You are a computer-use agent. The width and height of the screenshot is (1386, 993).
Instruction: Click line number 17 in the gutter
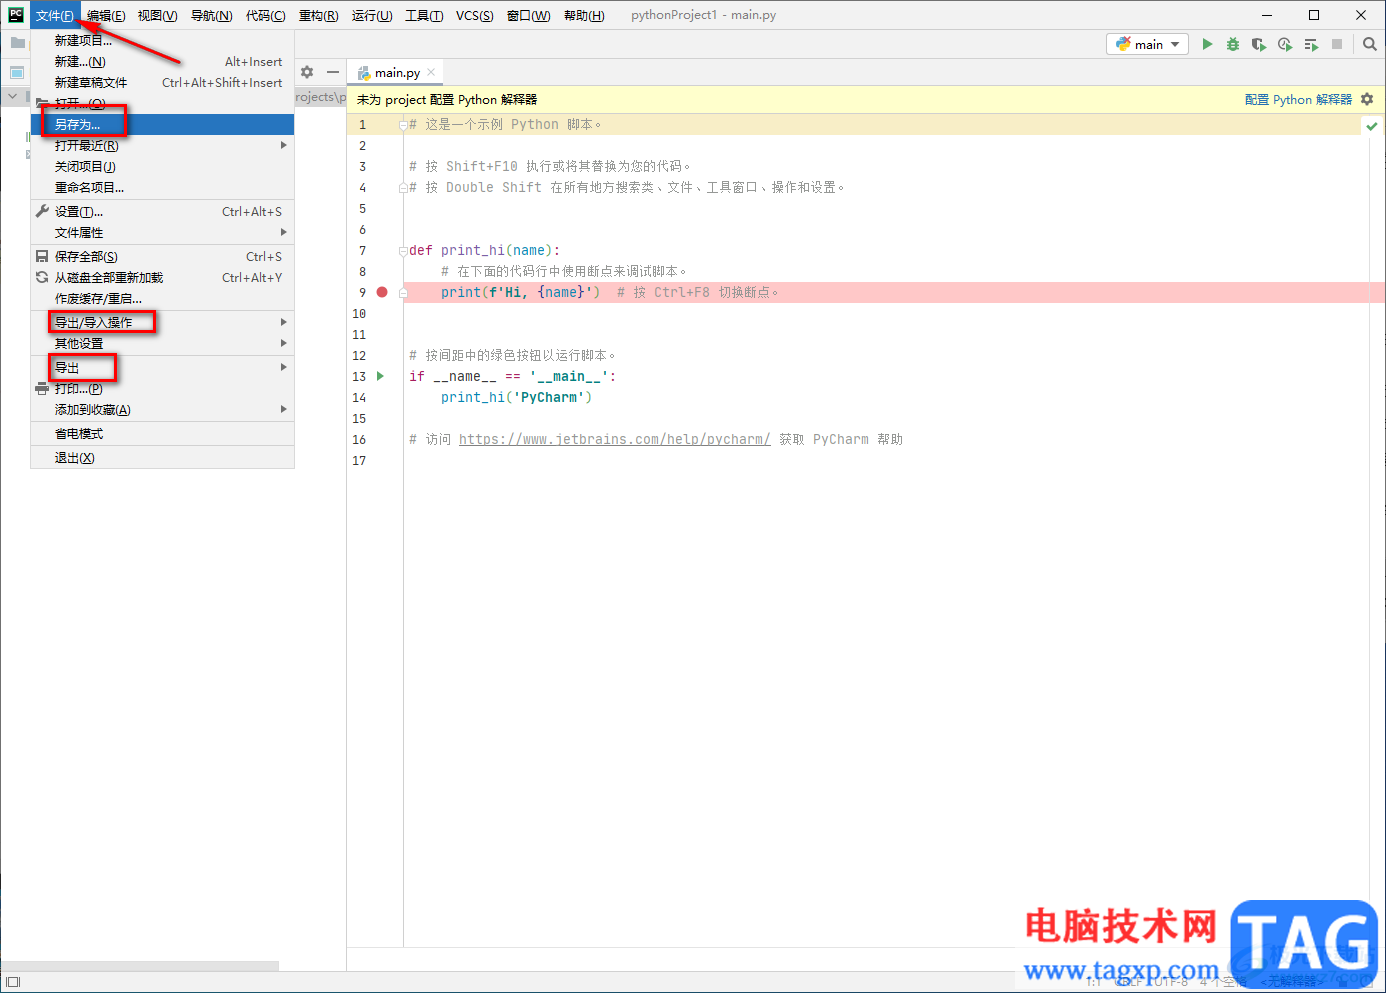(359, 460)
